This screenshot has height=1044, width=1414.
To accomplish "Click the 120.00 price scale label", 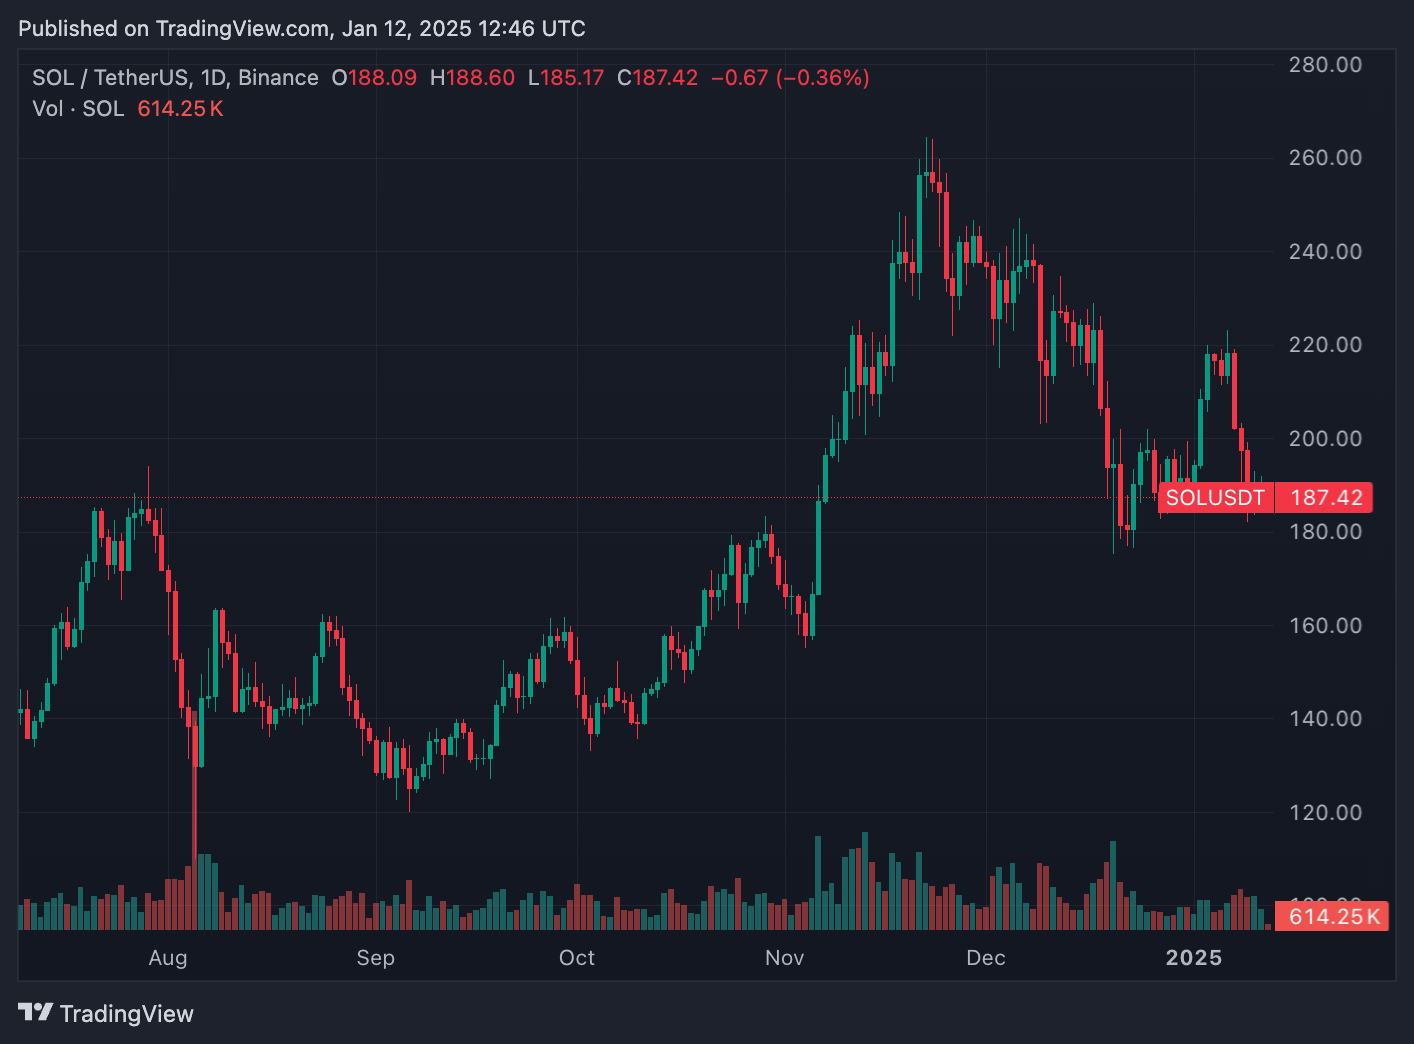I will (1325, 813).
